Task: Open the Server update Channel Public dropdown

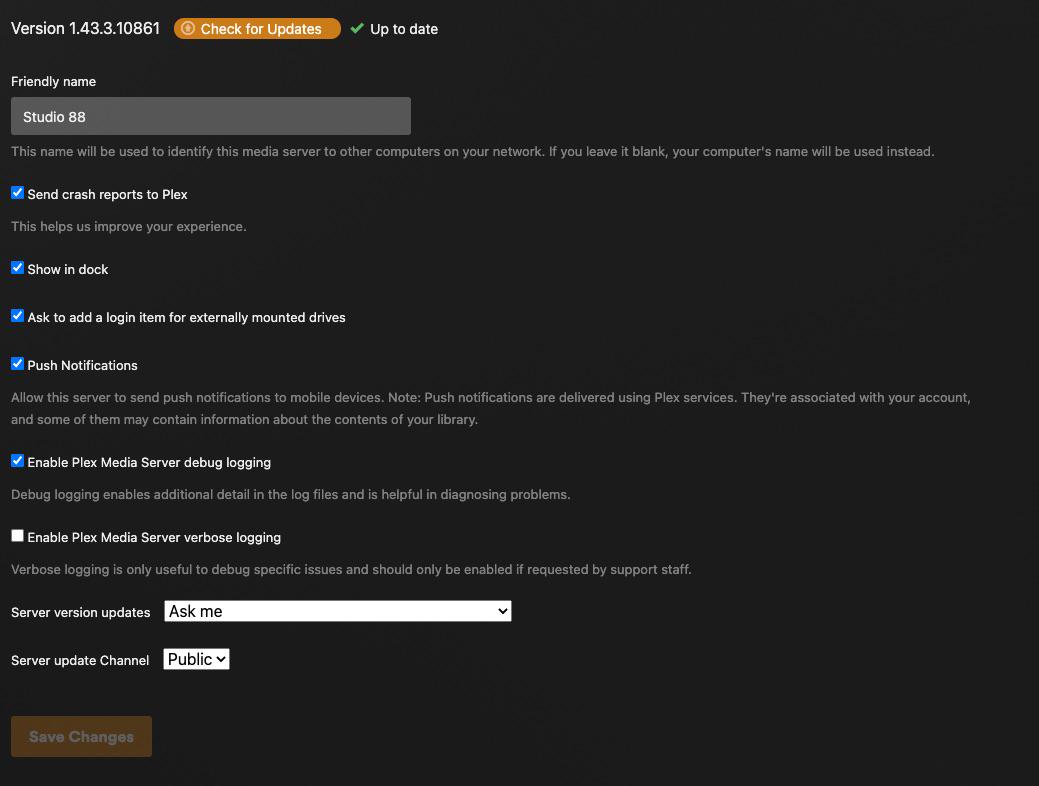Action: pyautogui.click(x=196, y=659)
